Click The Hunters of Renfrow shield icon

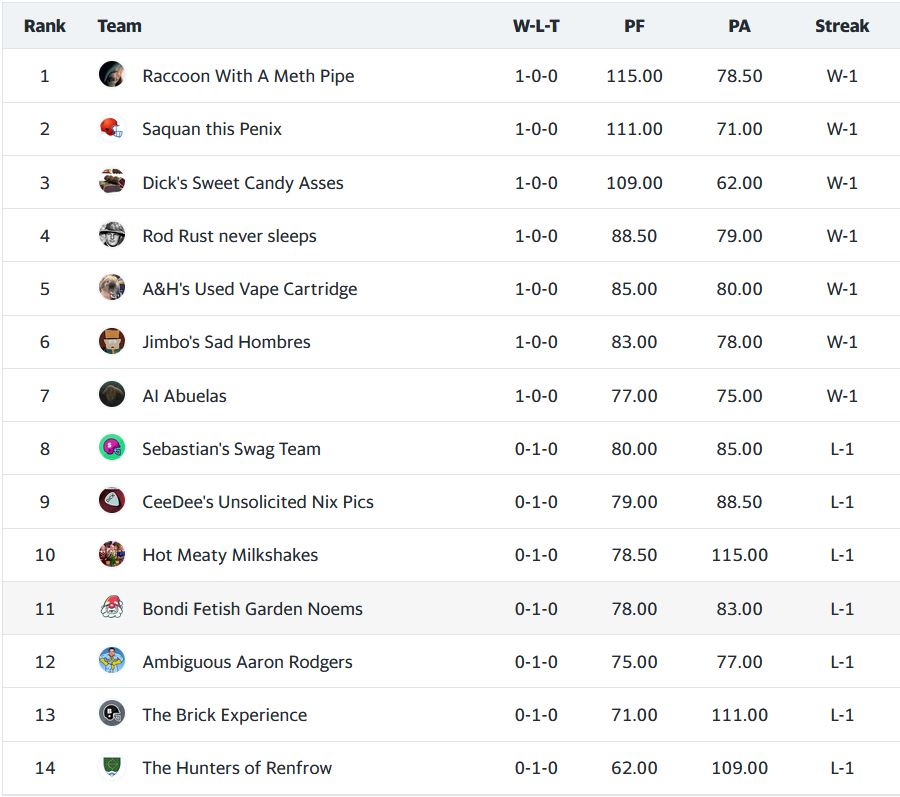click(x=112, y=767)
